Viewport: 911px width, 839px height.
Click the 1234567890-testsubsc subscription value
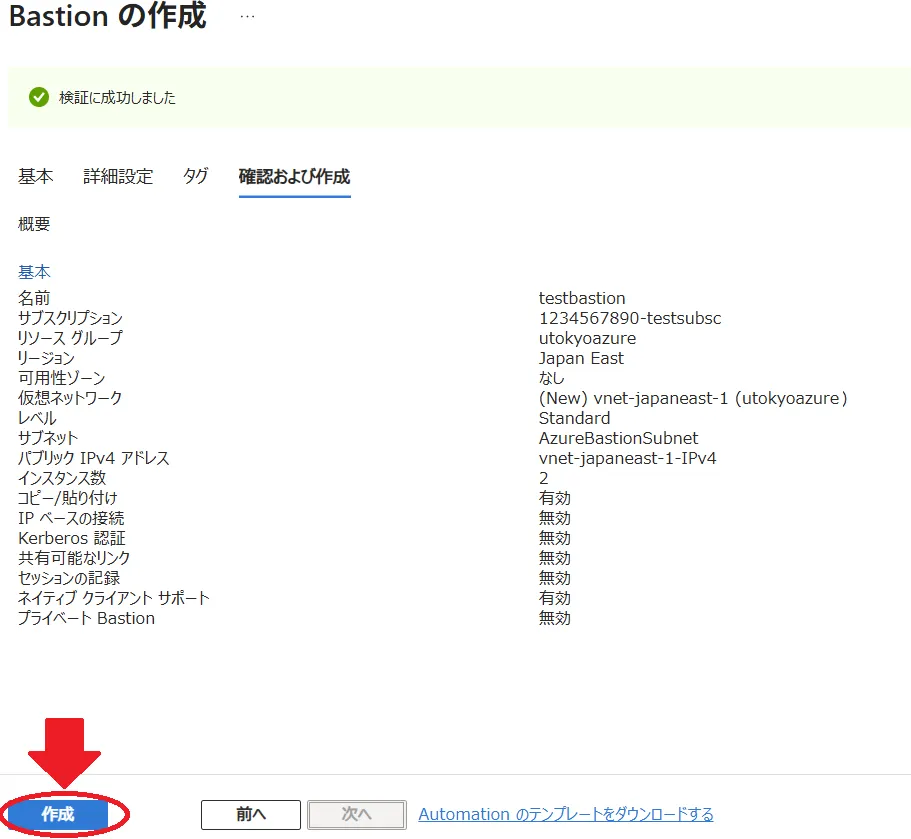(x=629, y=318)
